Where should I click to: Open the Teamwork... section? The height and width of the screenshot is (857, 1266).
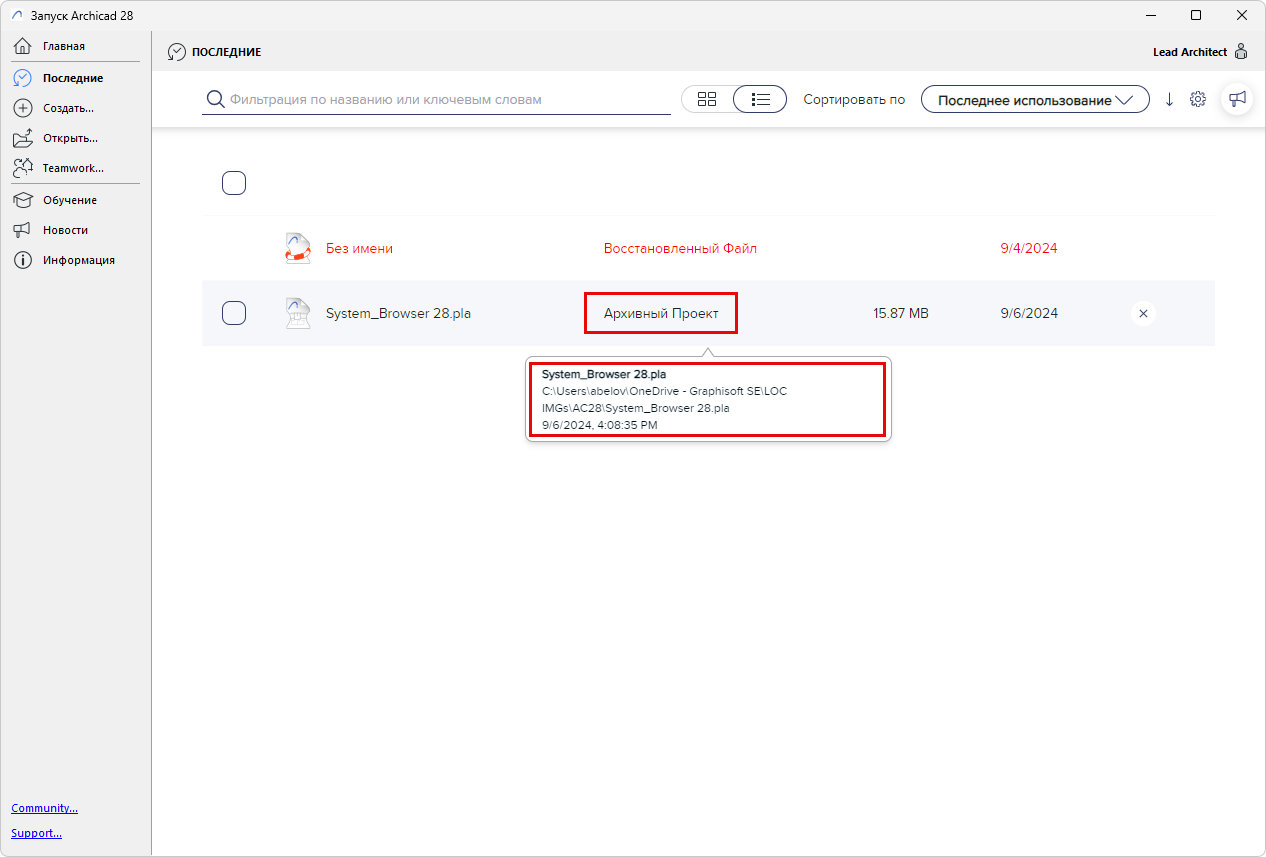click(73, 168)
